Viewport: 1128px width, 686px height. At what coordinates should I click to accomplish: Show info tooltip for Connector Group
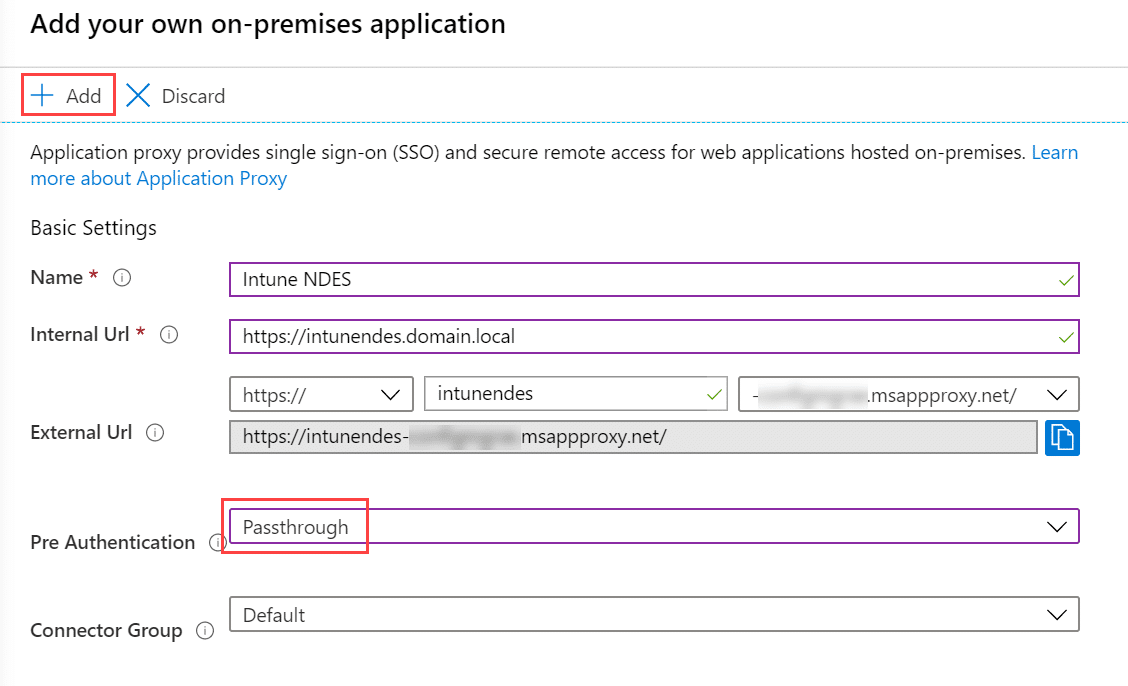pos(205,631)
